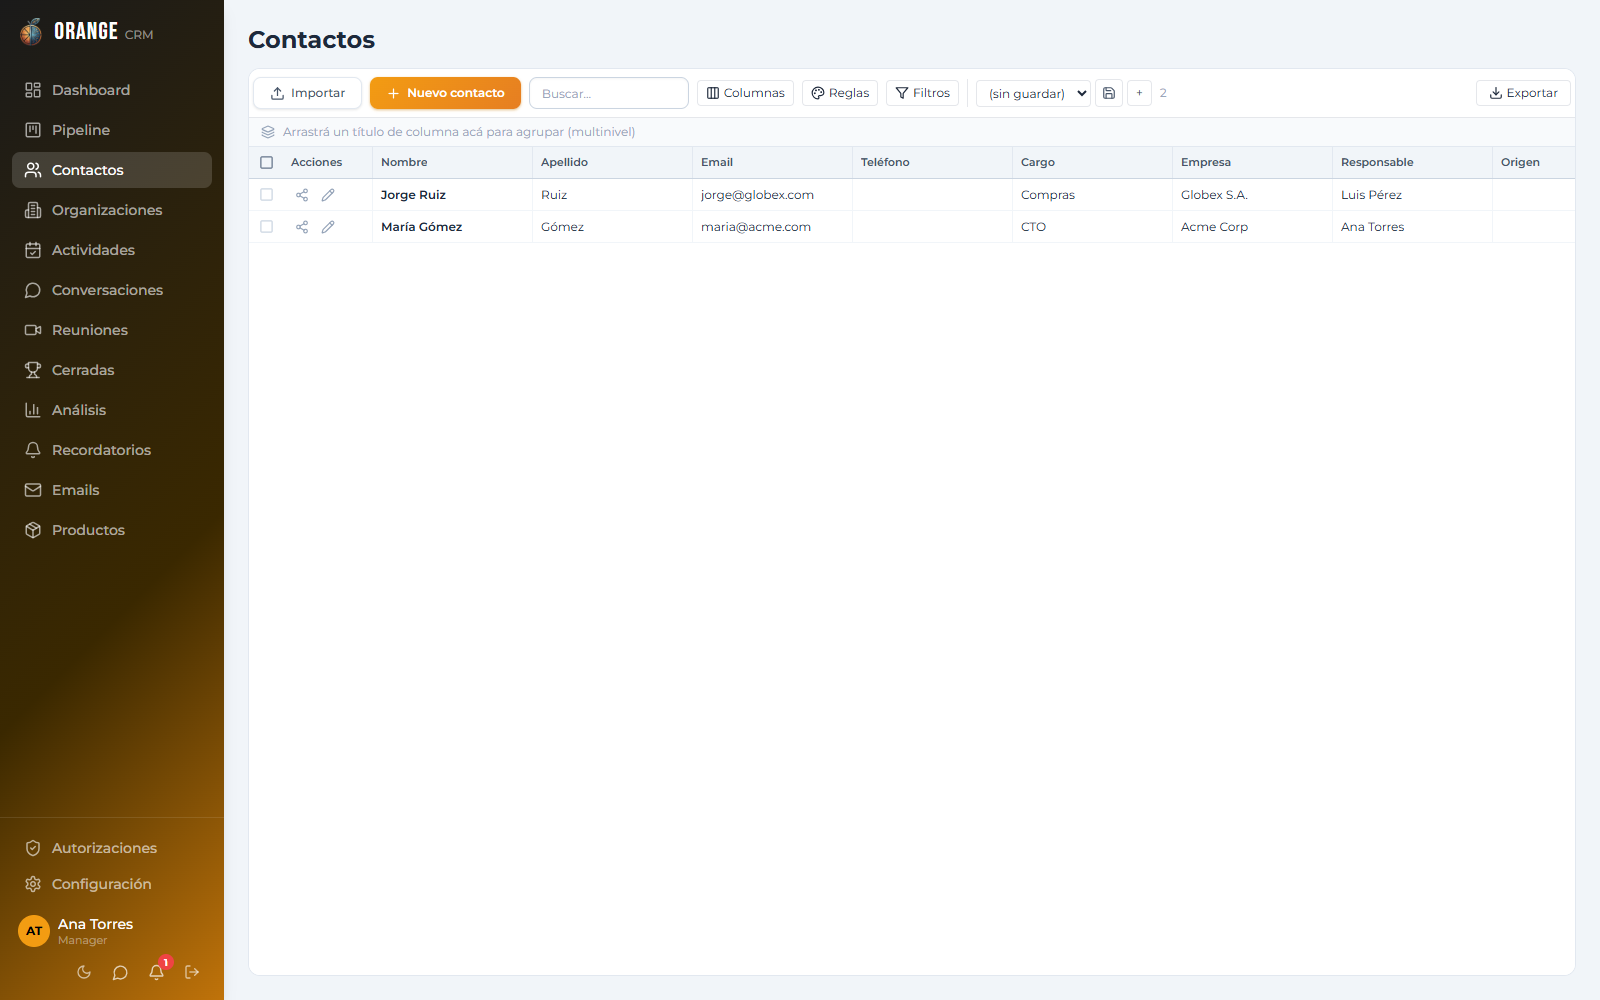
Task: Sort by the Nombre column header
Action: tap(452, 162)
